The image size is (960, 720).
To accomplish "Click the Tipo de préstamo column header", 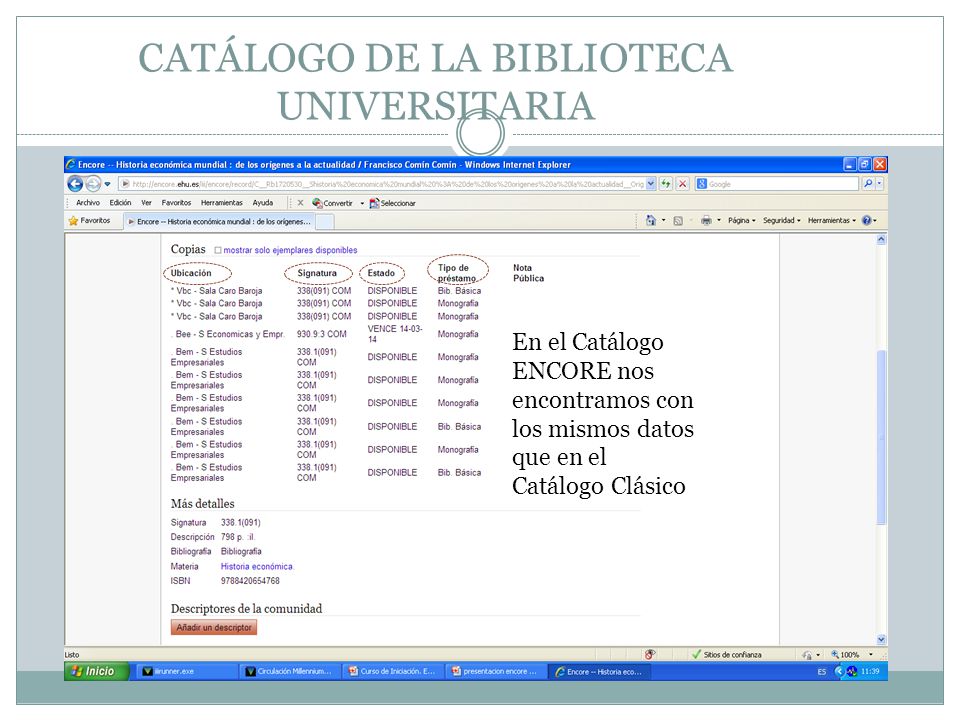I will (457, 272).
